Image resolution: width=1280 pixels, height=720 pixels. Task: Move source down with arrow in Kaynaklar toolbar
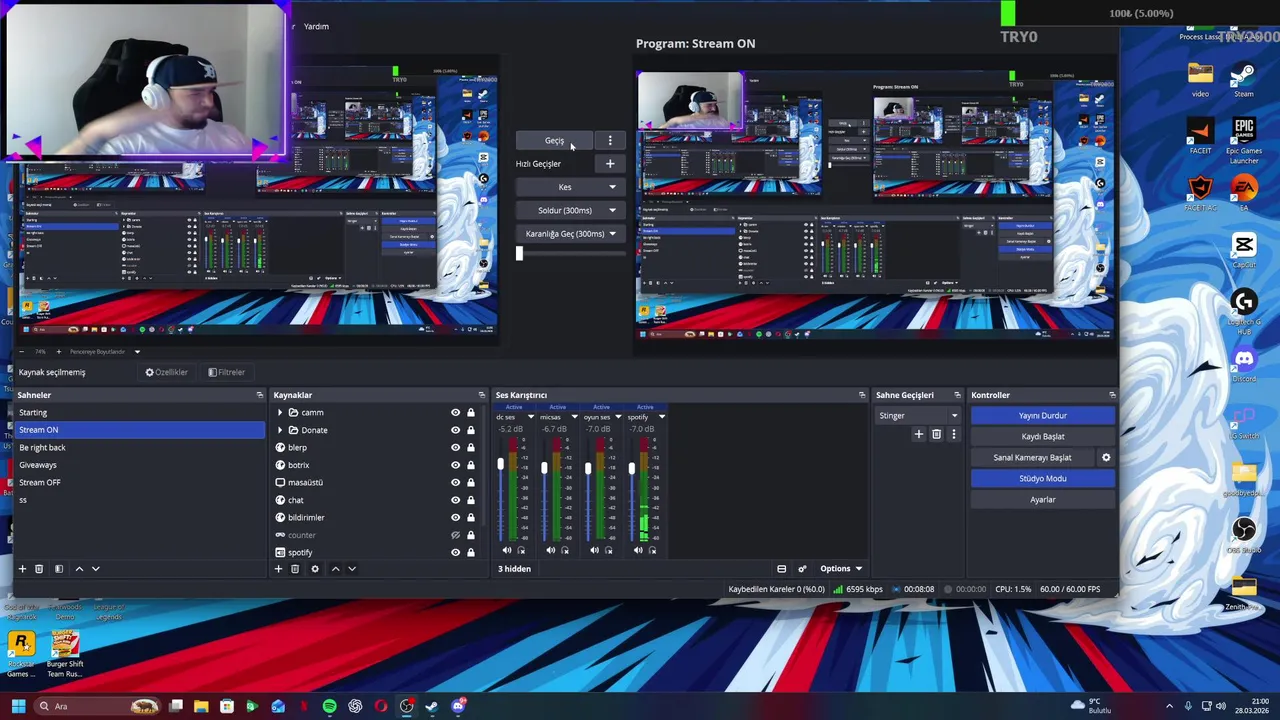352,569
